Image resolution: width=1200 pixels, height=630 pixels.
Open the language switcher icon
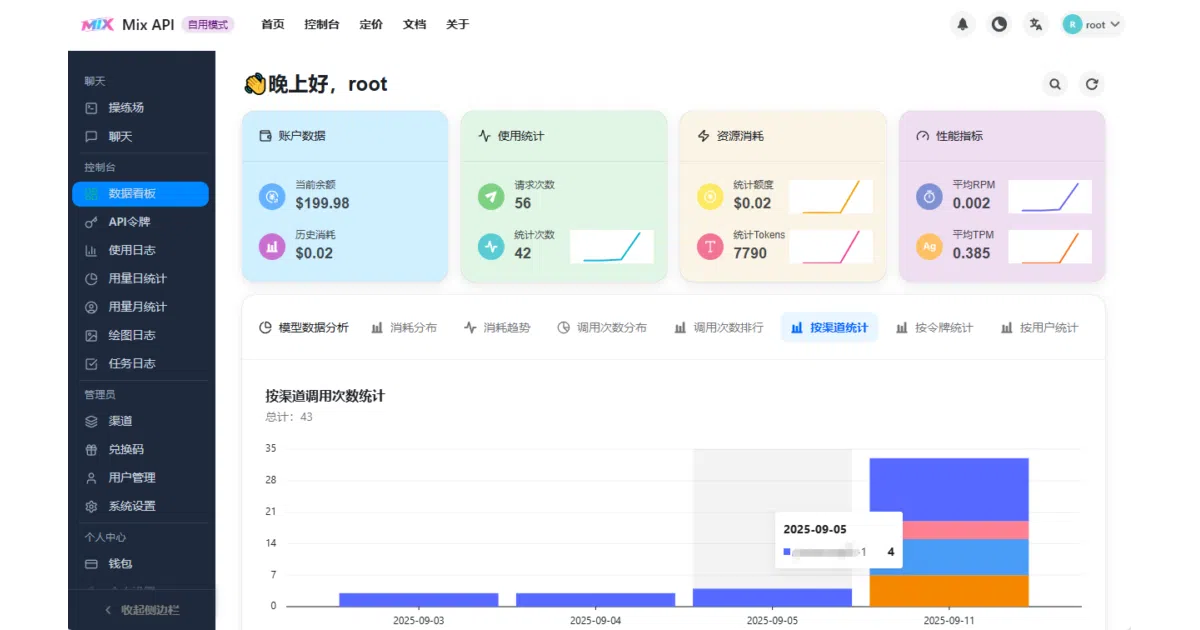[1036, 24]
